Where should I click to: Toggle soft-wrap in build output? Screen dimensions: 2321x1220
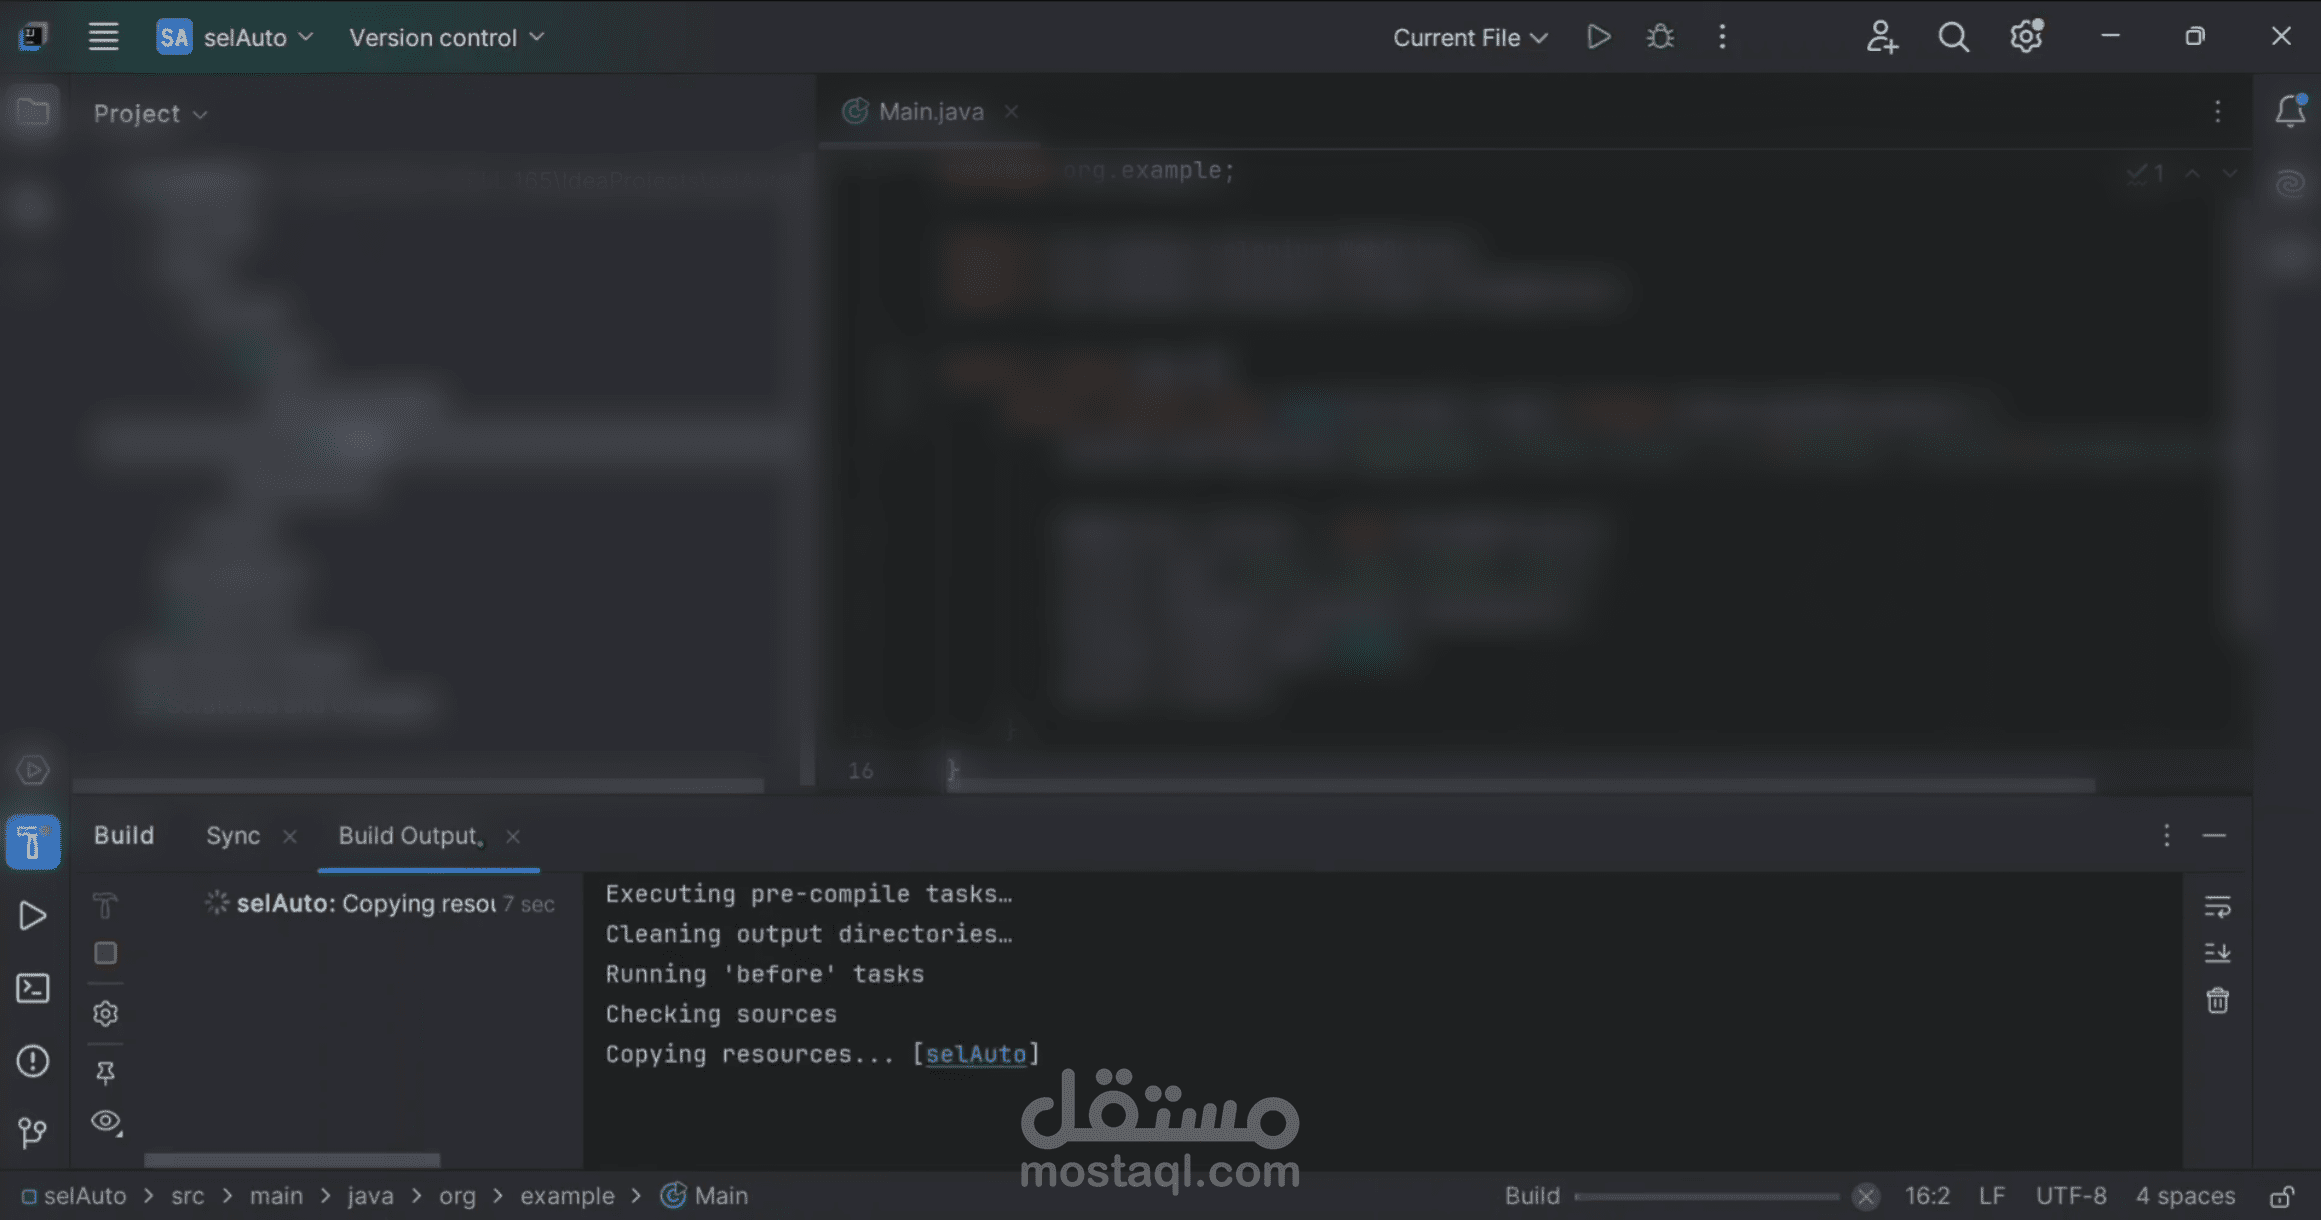point(2217,907)
